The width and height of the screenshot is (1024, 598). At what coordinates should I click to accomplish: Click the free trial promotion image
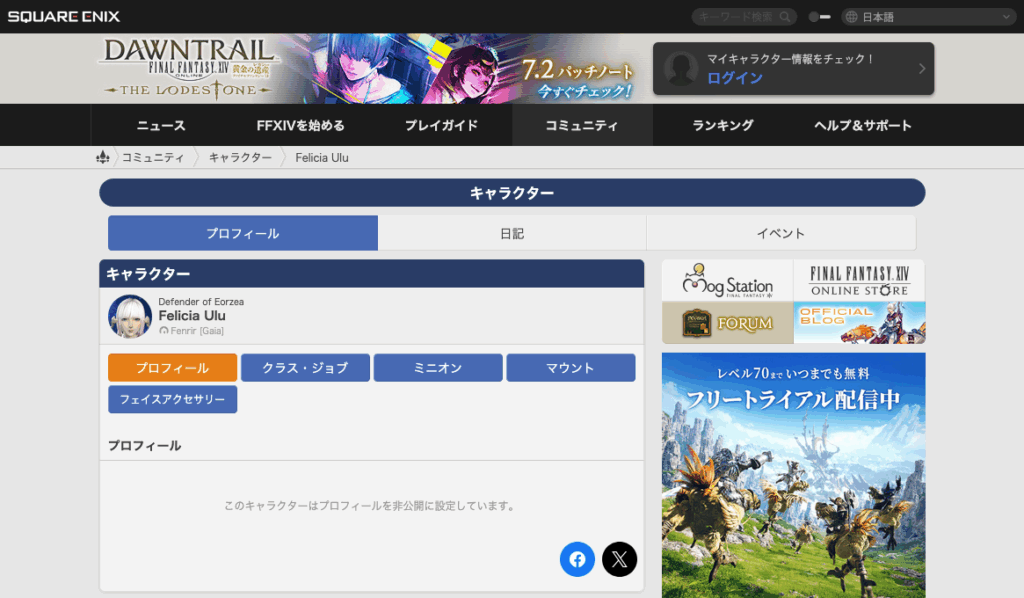793,475
